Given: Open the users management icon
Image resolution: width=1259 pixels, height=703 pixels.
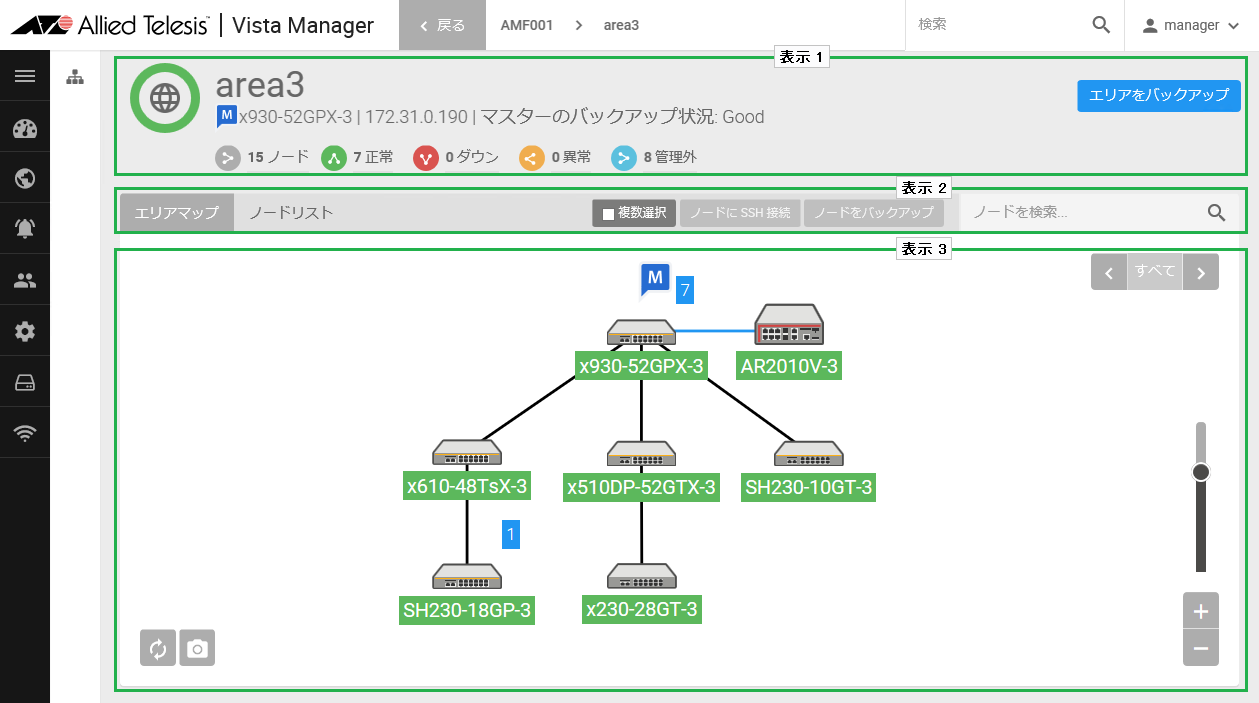Looking at the screenshot, I should [x=25, y=281].
